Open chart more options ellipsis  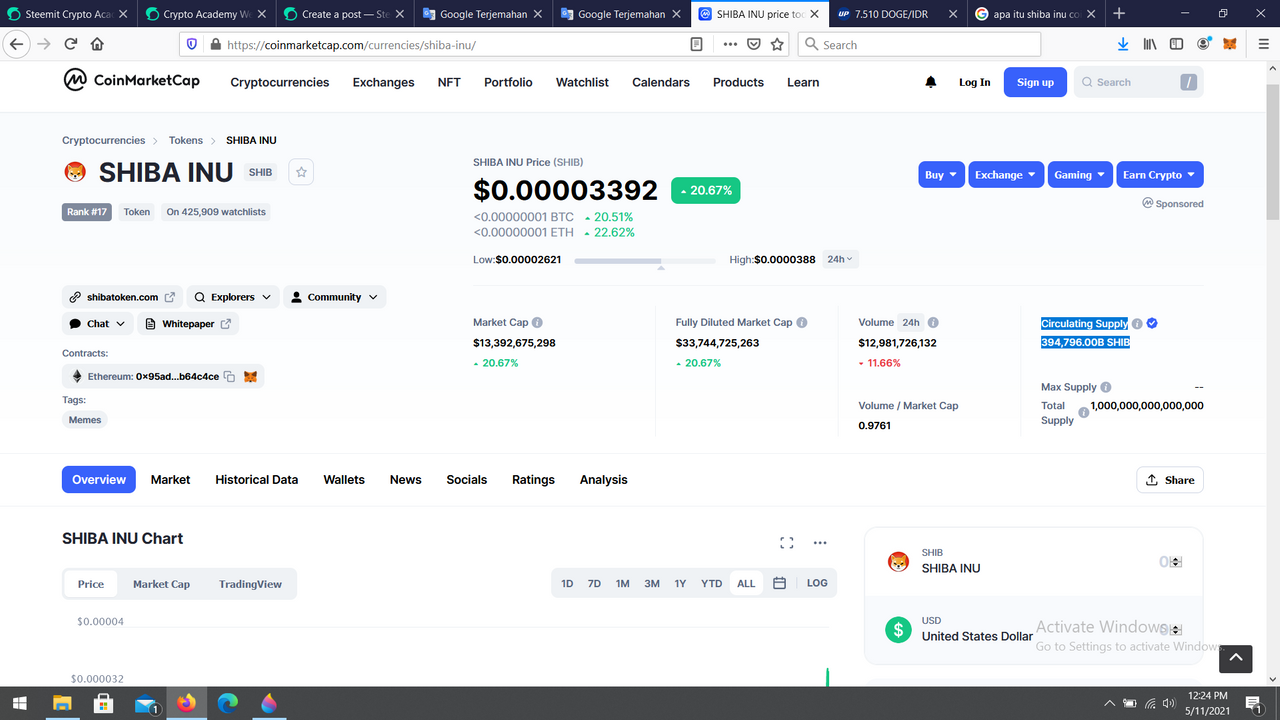820,543
